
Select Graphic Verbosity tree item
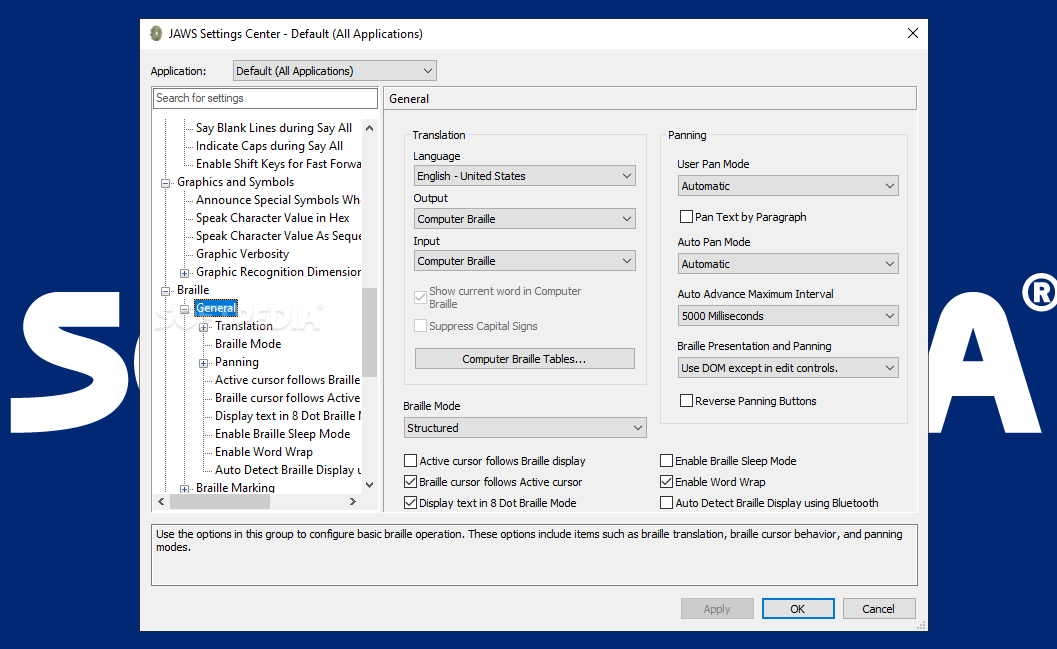coord(242,254)
